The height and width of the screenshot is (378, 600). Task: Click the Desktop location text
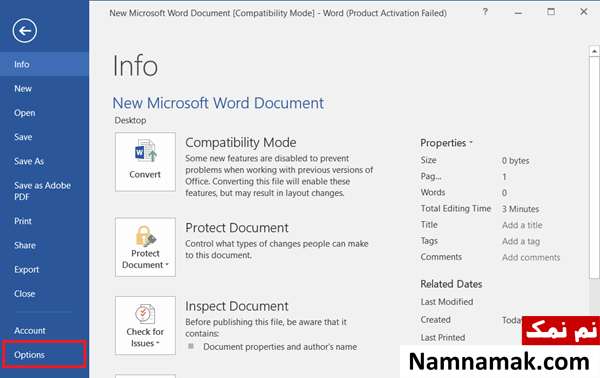tap(130, 120)
